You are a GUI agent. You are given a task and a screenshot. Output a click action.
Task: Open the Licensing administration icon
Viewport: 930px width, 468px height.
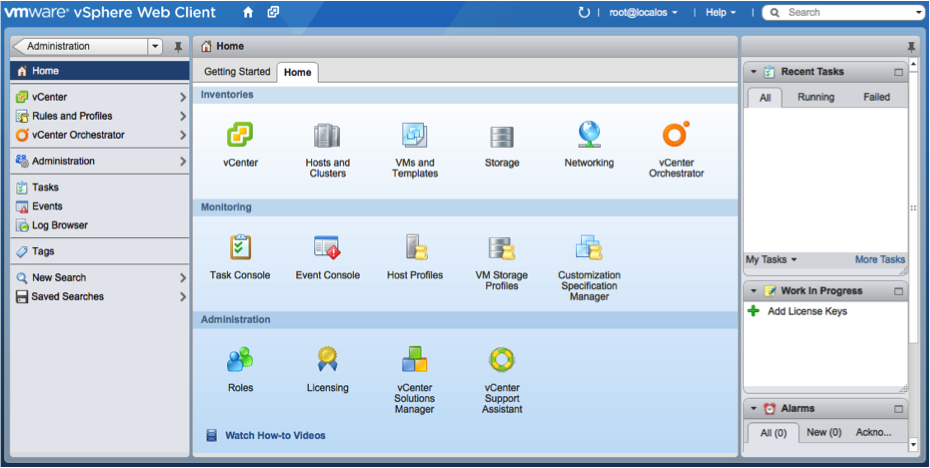327,359
